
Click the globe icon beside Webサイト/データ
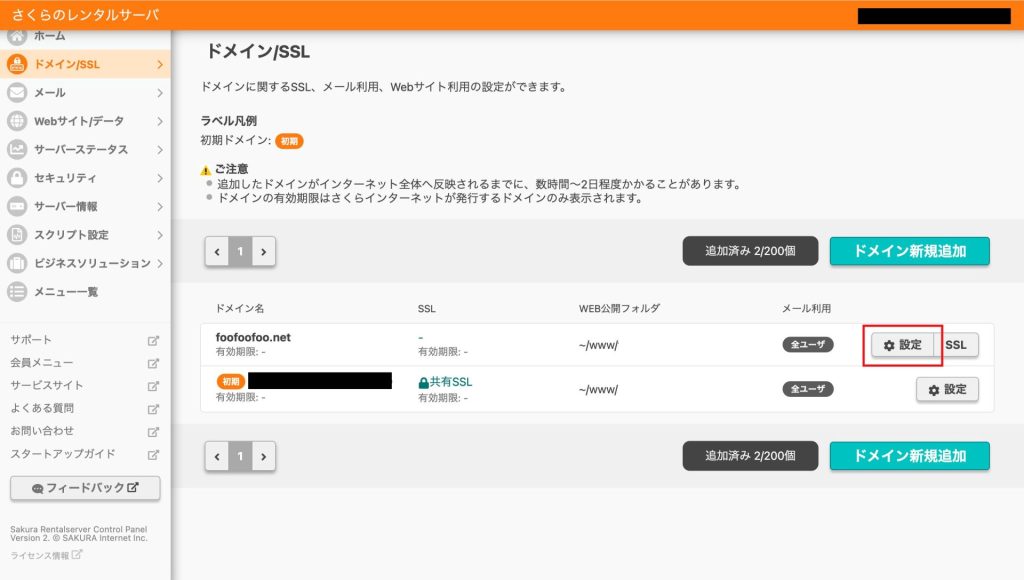[x=17, y=121]
